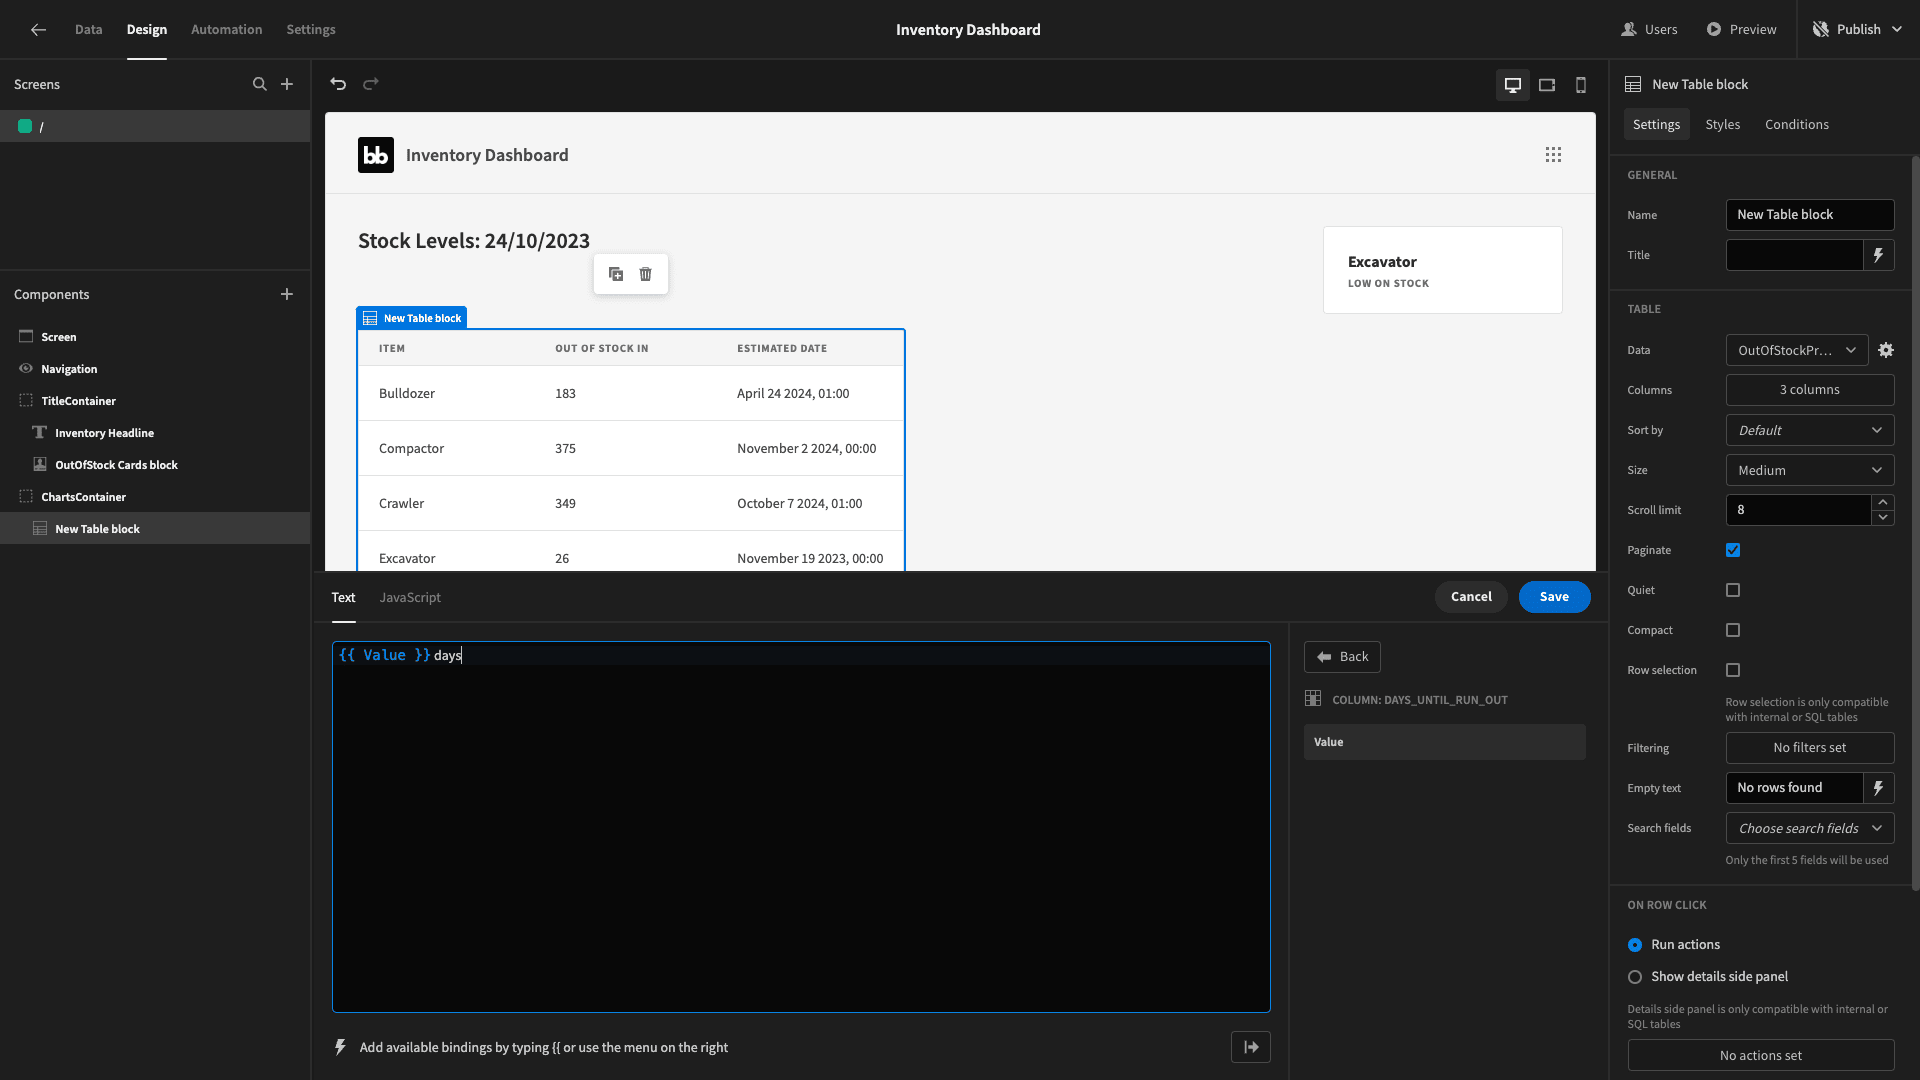Open the Data source dropdown

coord(1797,350)
